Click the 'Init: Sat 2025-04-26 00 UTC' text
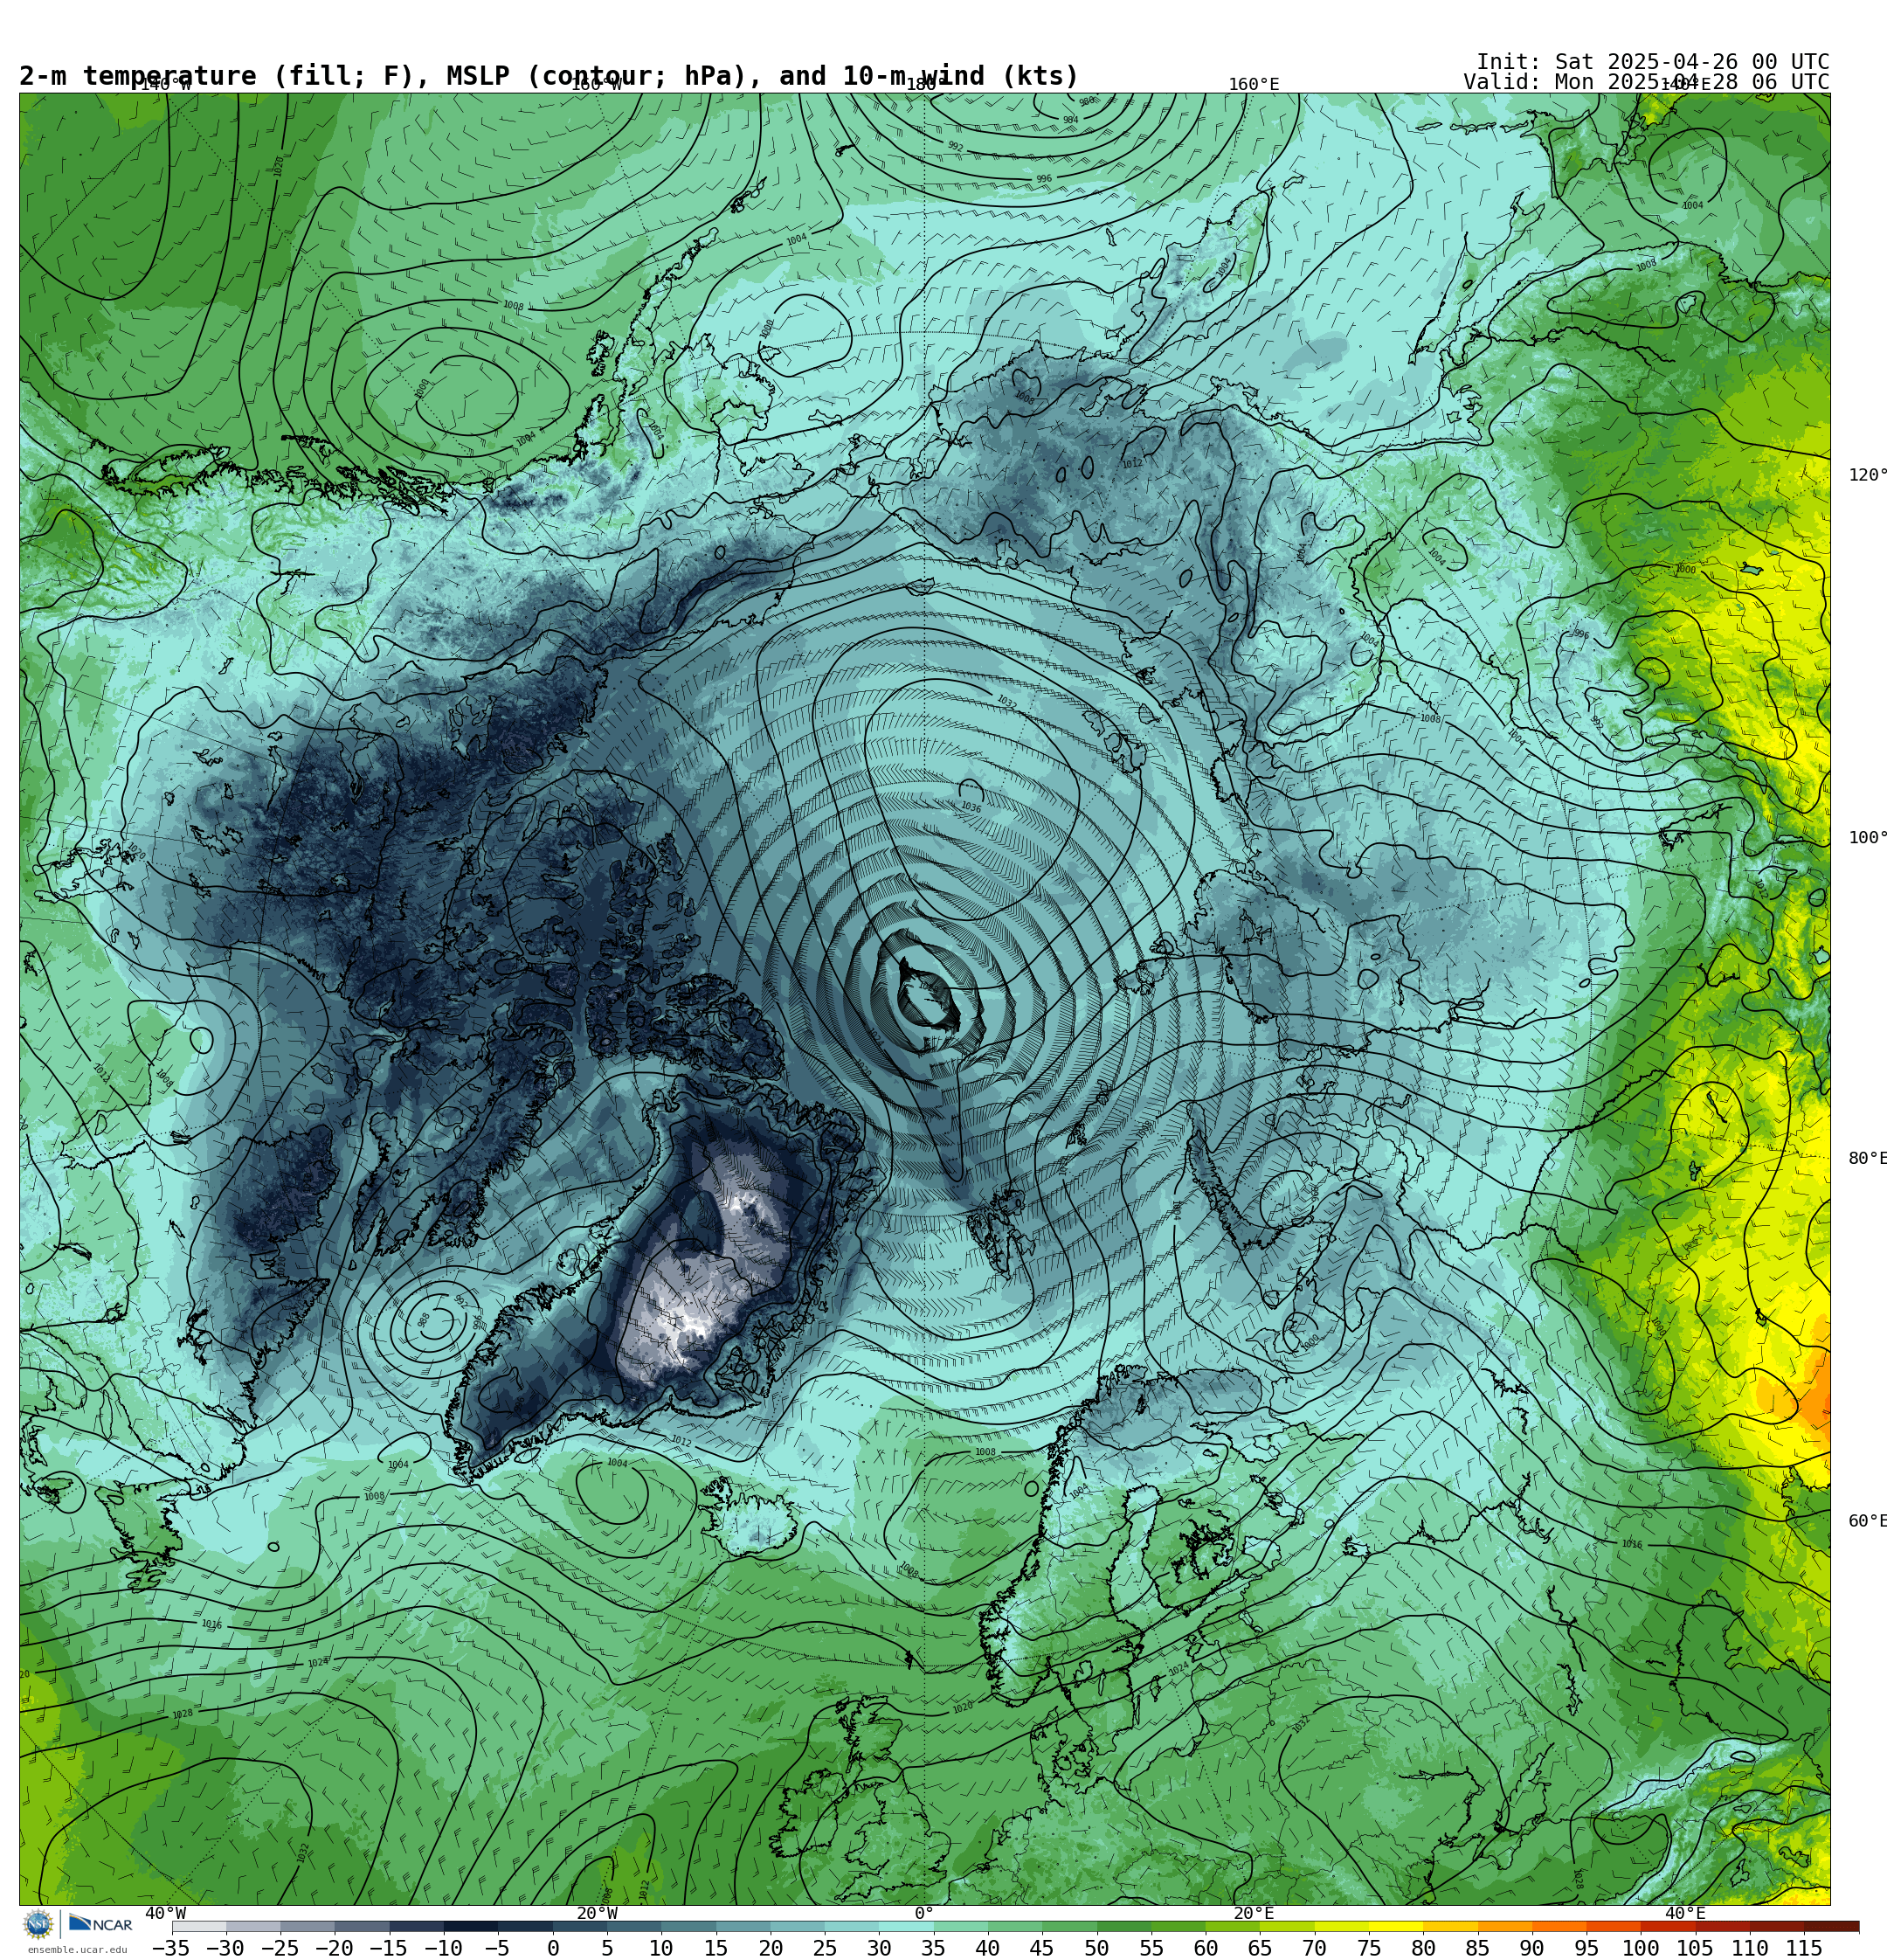 coord(1653,62)
